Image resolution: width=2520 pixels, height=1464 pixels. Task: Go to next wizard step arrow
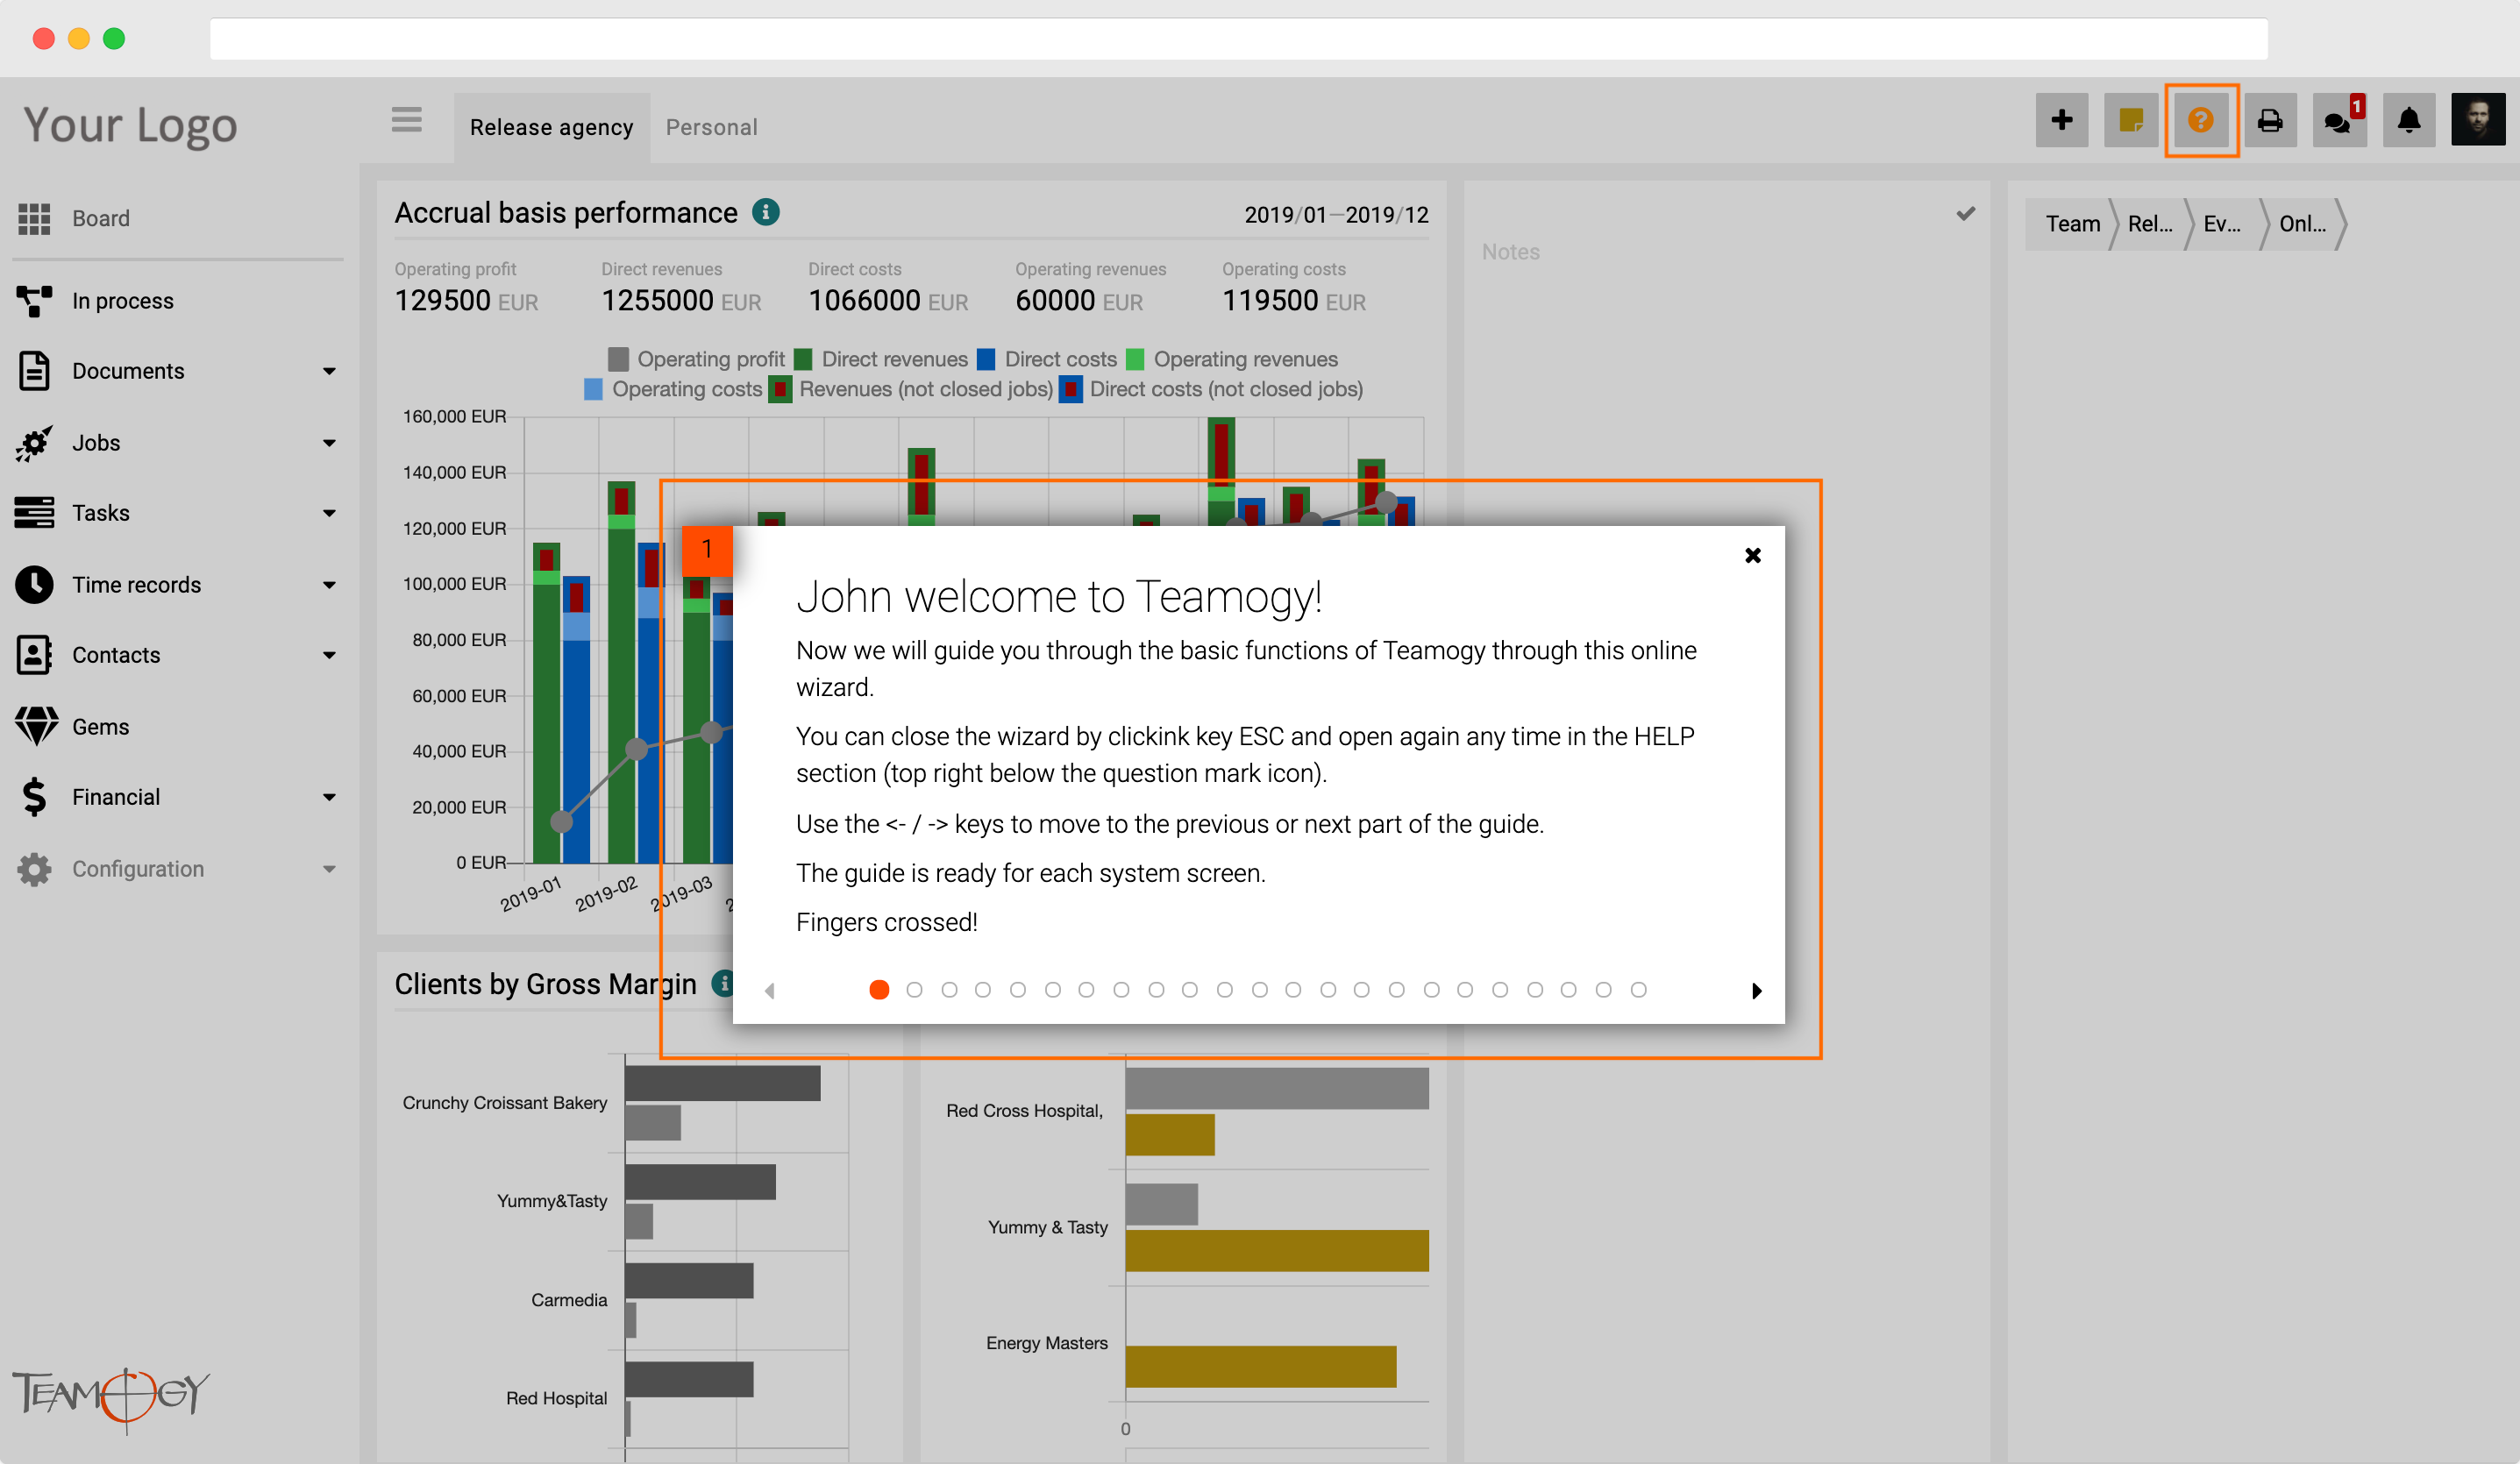(x=1756, y=990)
